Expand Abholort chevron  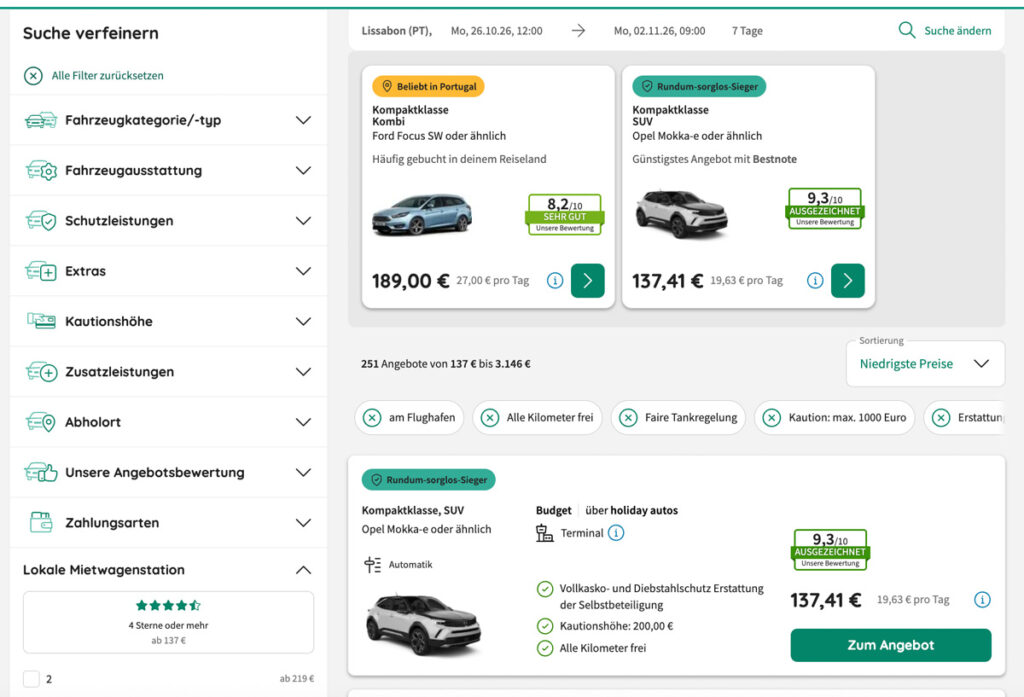(x=303, y=422)
